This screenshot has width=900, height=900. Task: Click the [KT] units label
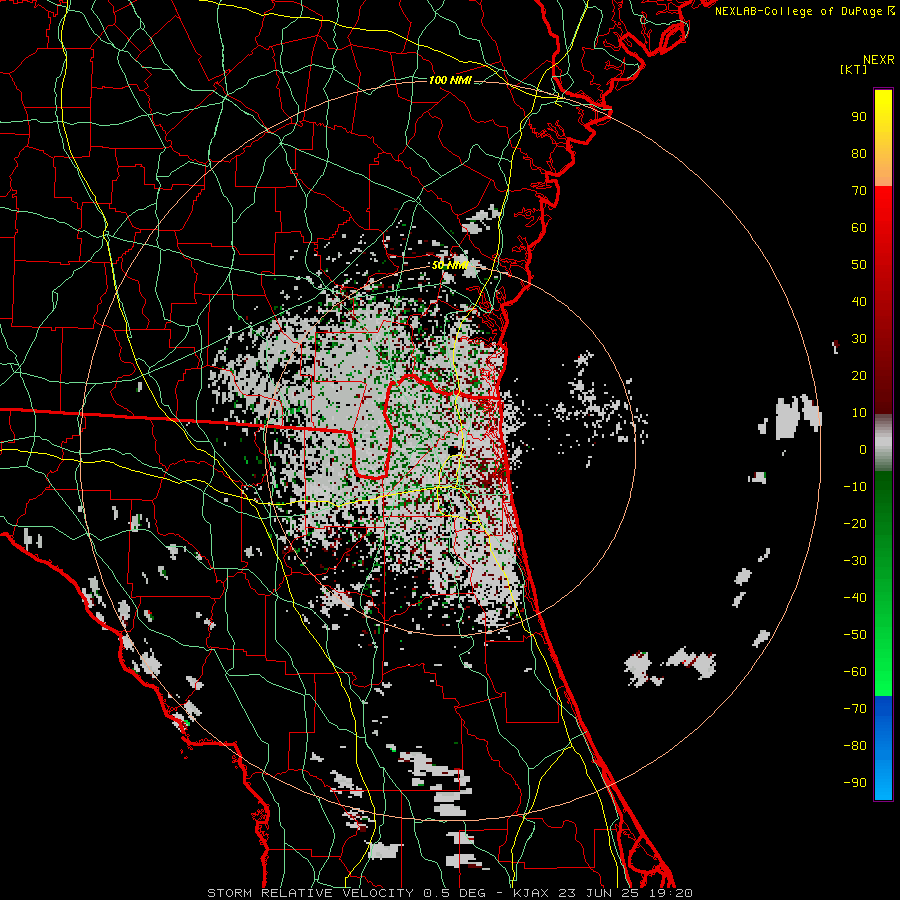click(x=854, y=69)
